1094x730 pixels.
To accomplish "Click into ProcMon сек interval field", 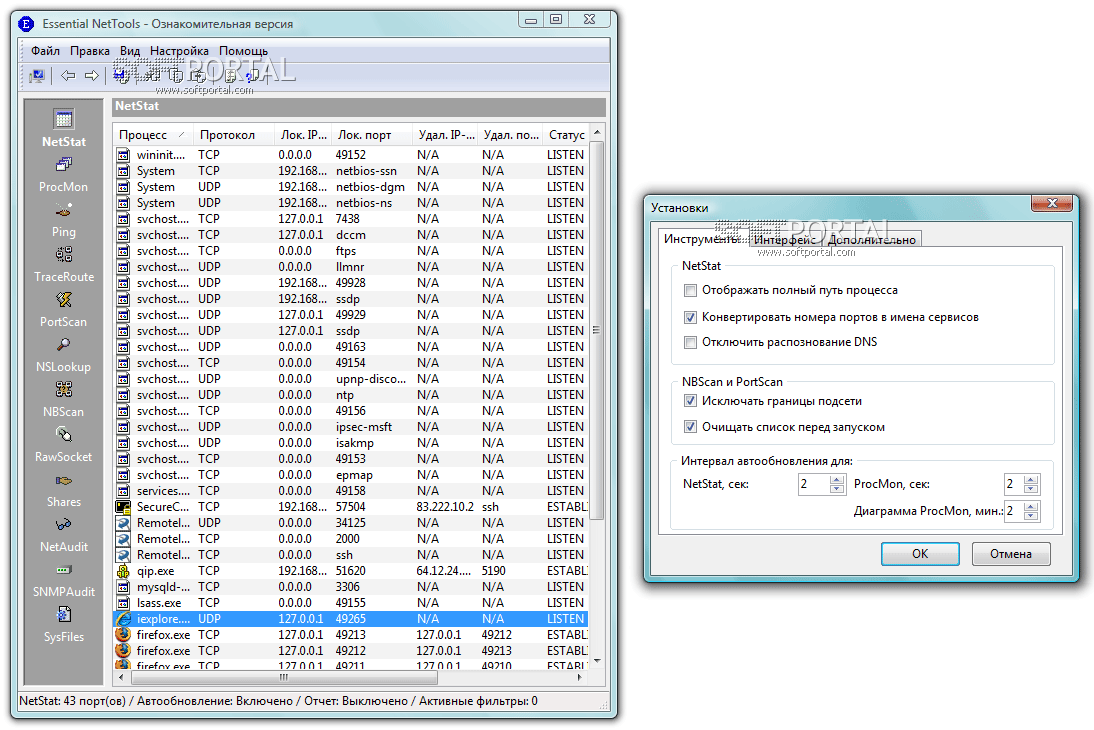I will tap(1013, 484).
